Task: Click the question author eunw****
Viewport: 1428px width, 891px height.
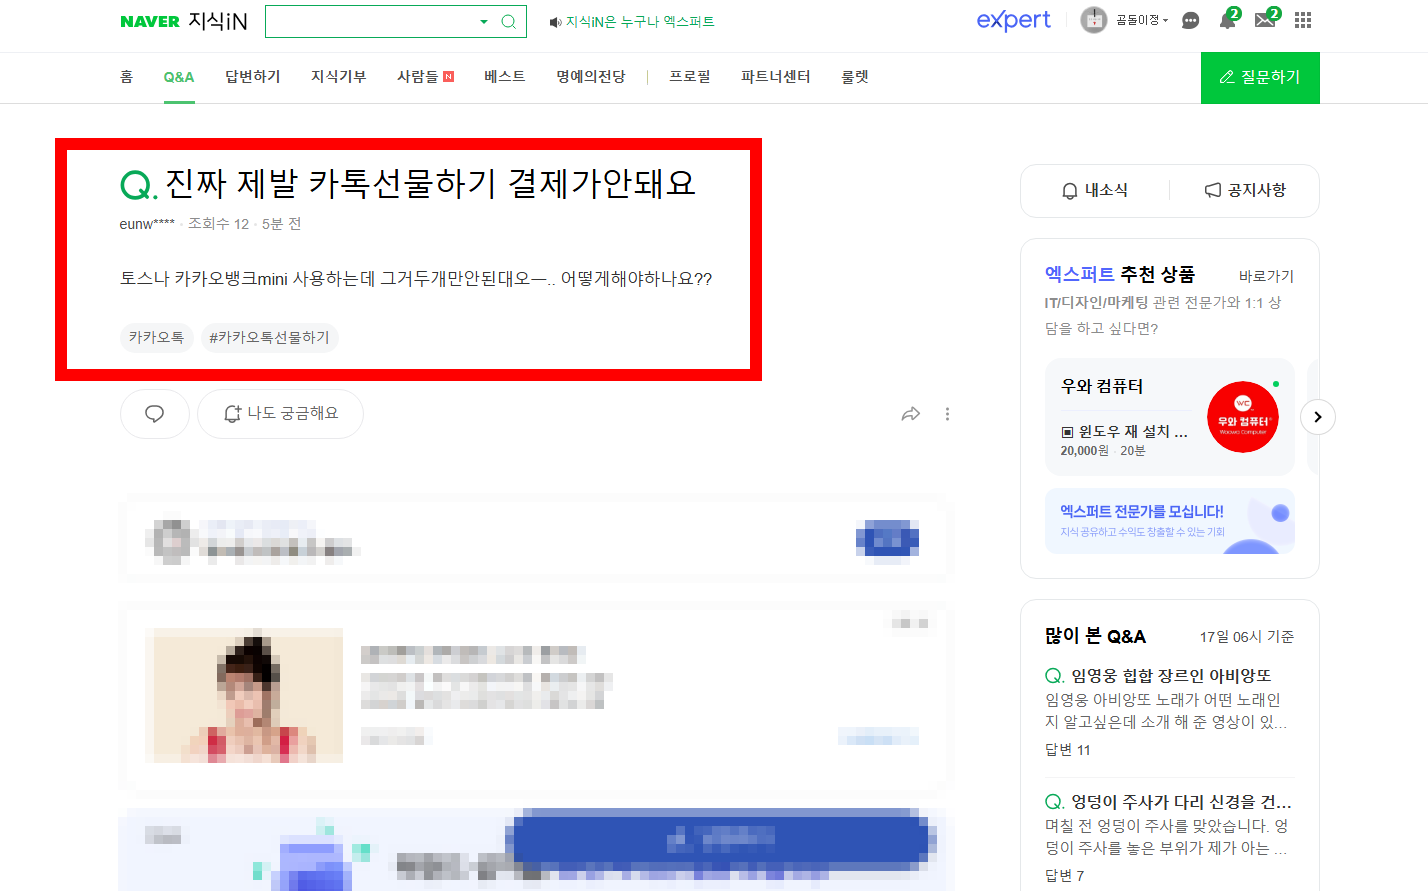Action: (x=147, y=224)
